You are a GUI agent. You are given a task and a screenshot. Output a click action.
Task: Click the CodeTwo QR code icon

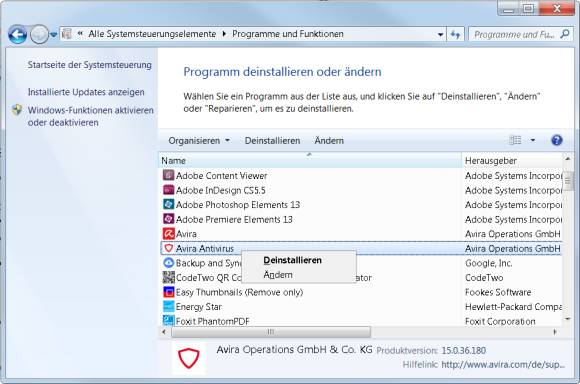168,277
